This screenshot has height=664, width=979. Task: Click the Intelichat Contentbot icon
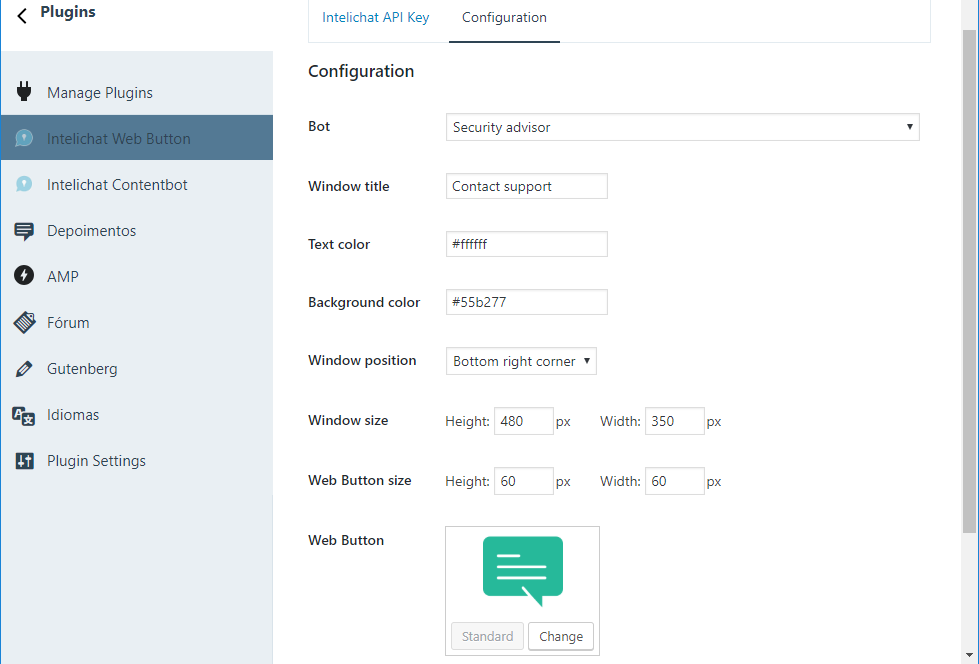pos(25,185)
